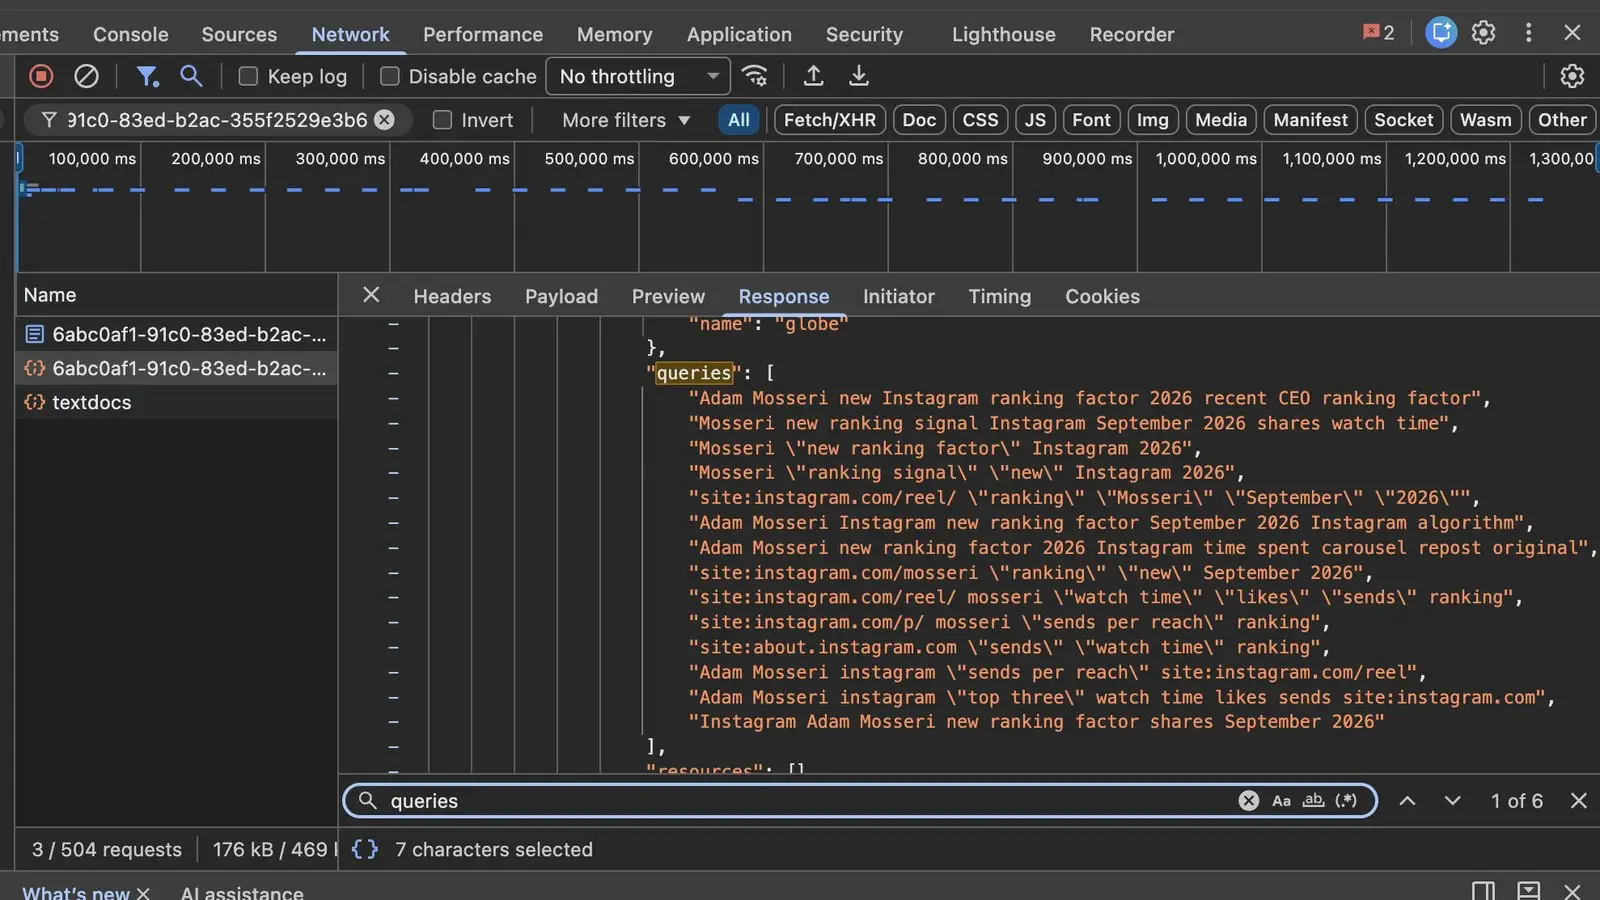This screenshot has width=1600, height=900.
Task: Check the Invert filter checkbox
Action: click(x=442, y=120)
